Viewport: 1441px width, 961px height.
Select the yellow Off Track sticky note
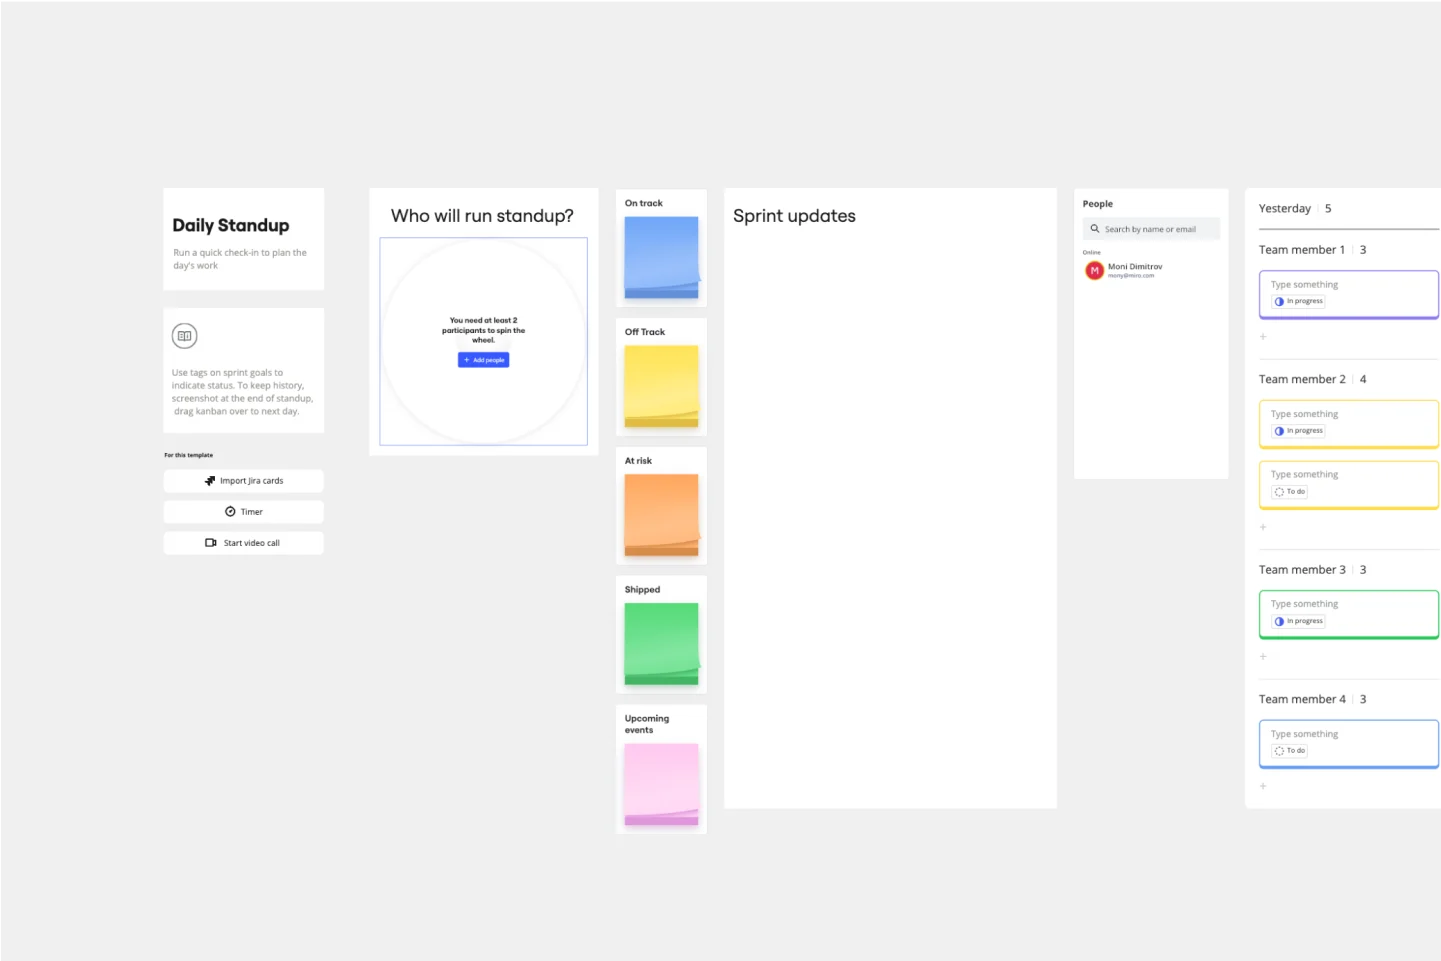(x=661, y=386)
